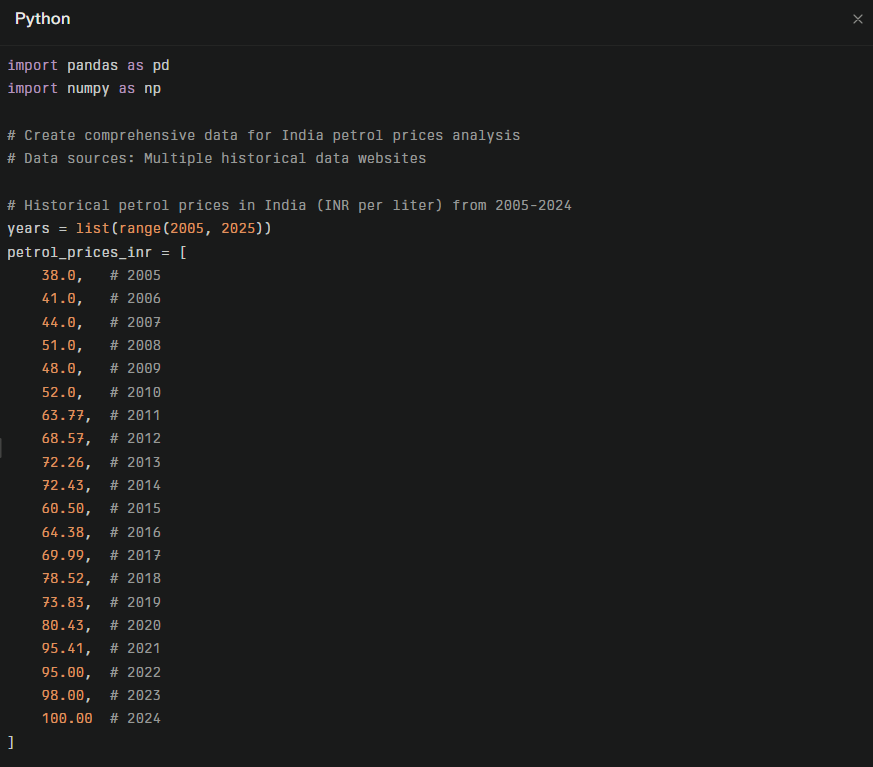Screen dimensions: 873x767
Task: Click the 51.0 value for 2008
Action: click(59, 345)
